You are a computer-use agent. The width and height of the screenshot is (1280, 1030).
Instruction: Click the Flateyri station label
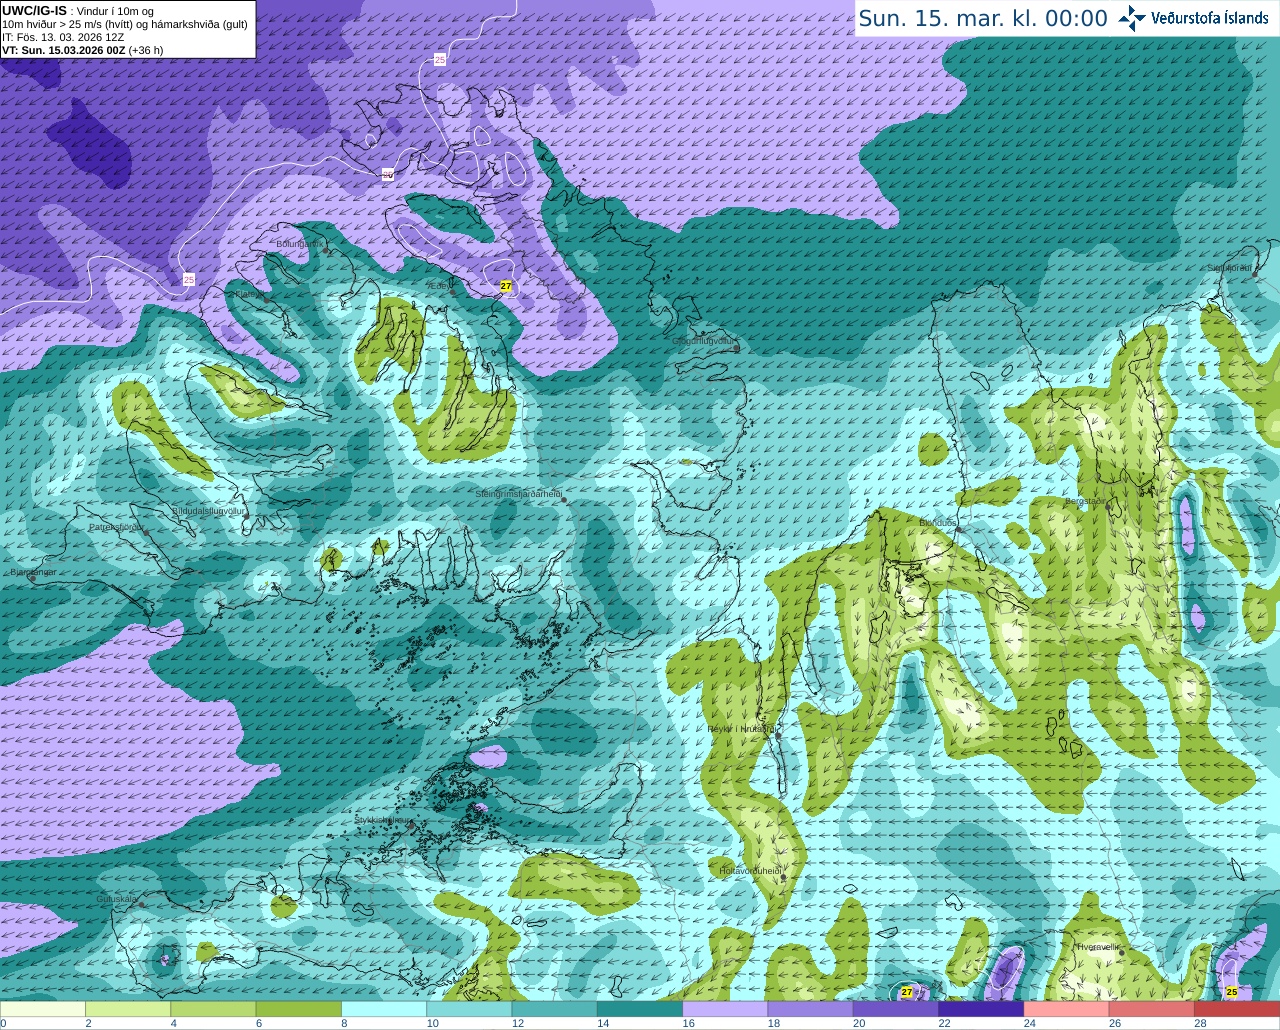point(248,294)
